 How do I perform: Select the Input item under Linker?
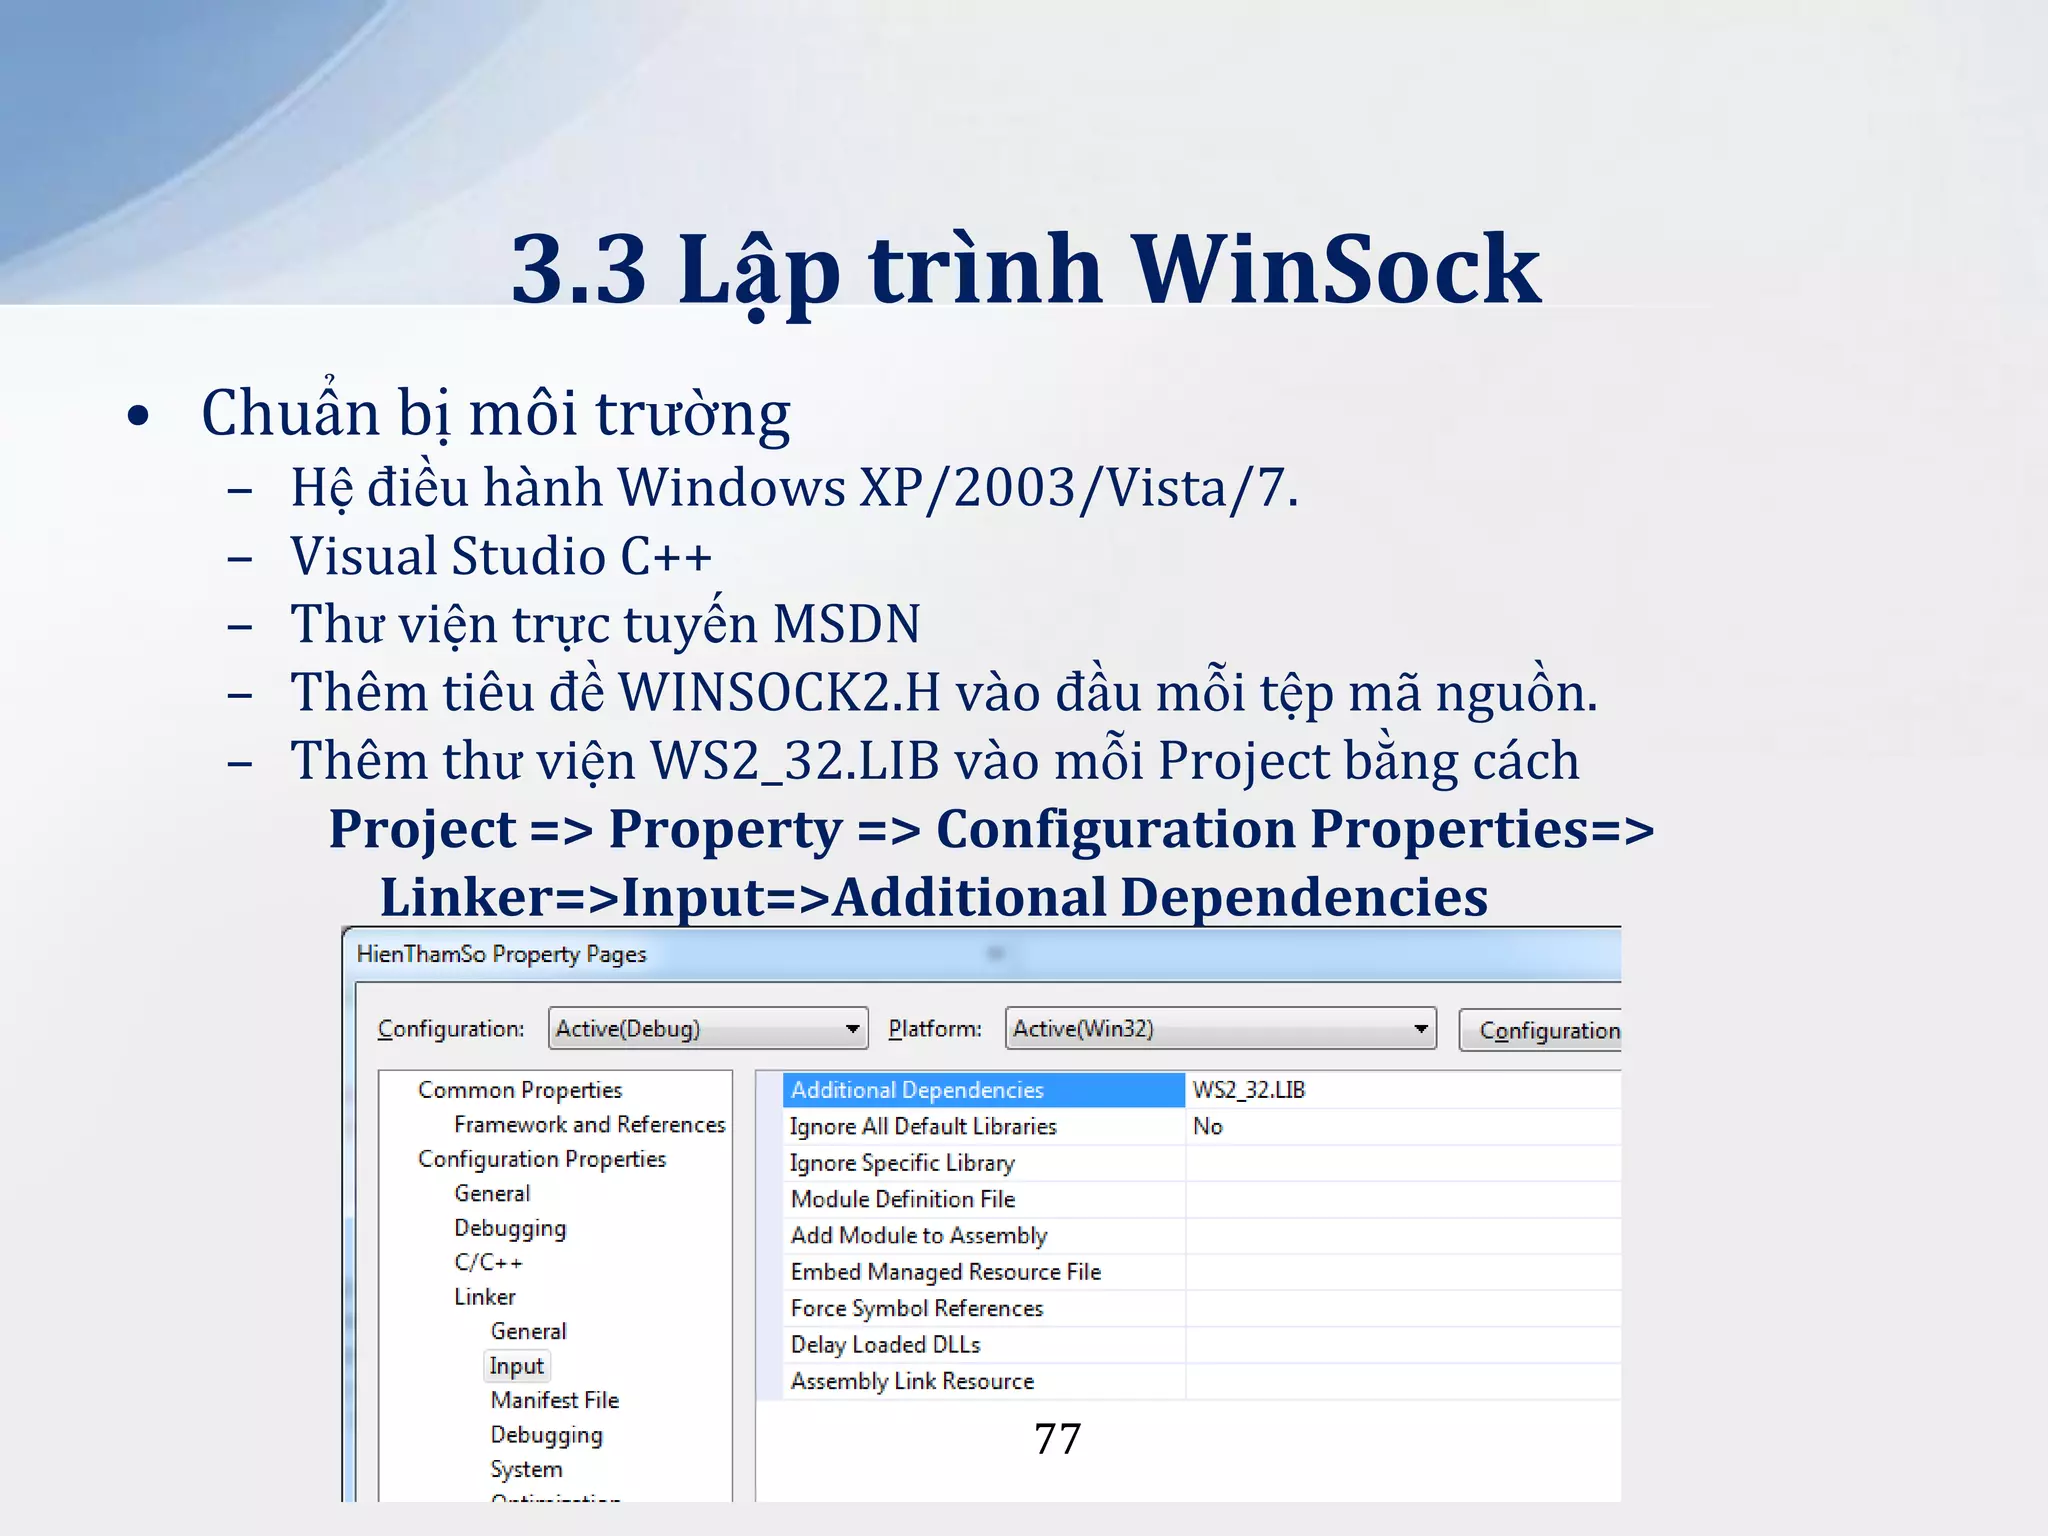coord(517,1366)
